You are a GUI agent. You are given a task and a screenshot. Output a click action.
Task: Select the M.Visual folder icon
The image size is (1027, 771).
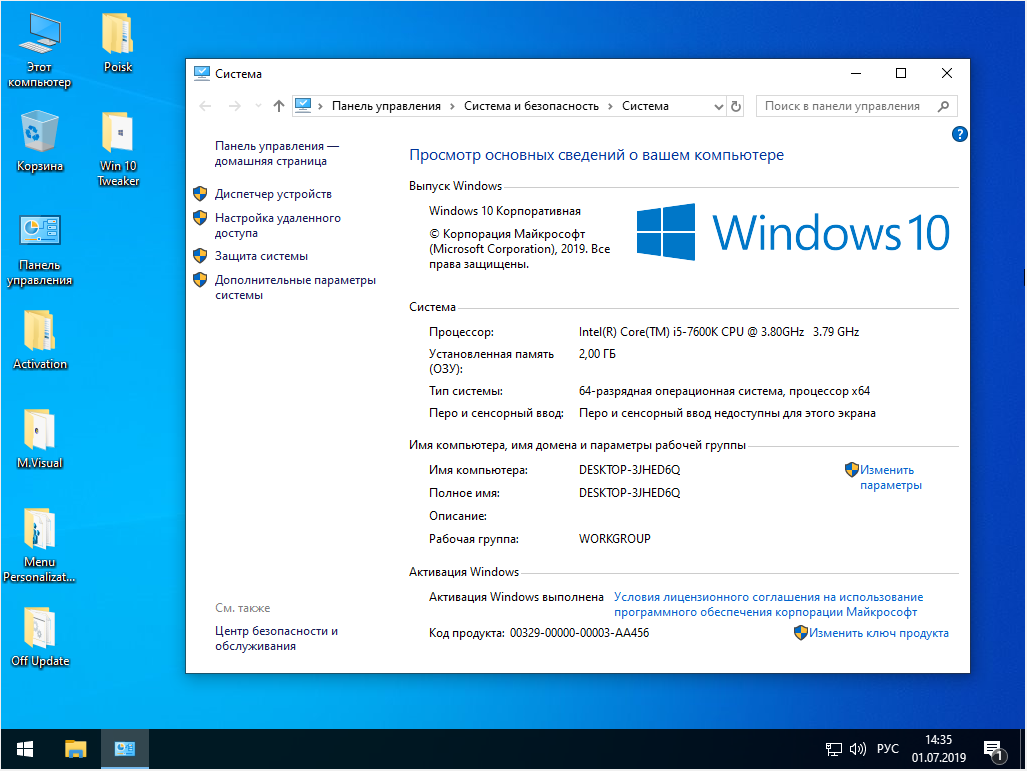click(39, 440)
